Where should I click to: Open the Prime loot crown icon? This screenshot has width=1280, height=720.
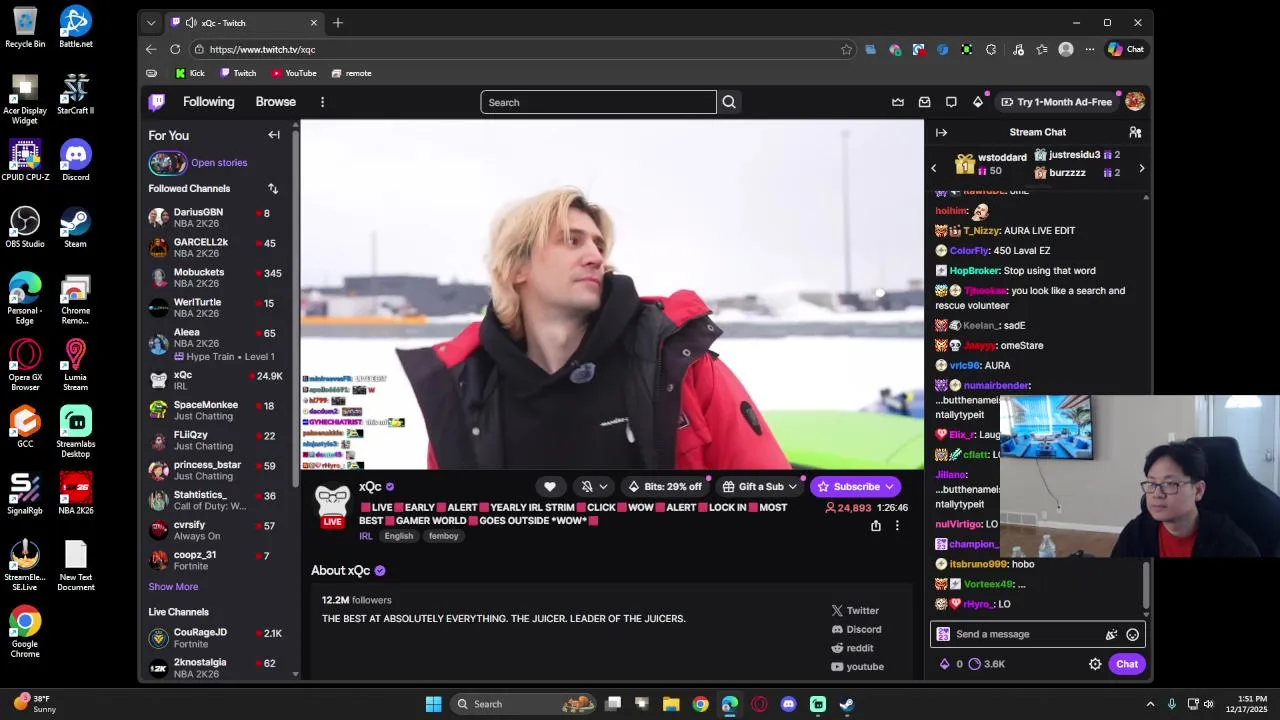click(898, 102)
